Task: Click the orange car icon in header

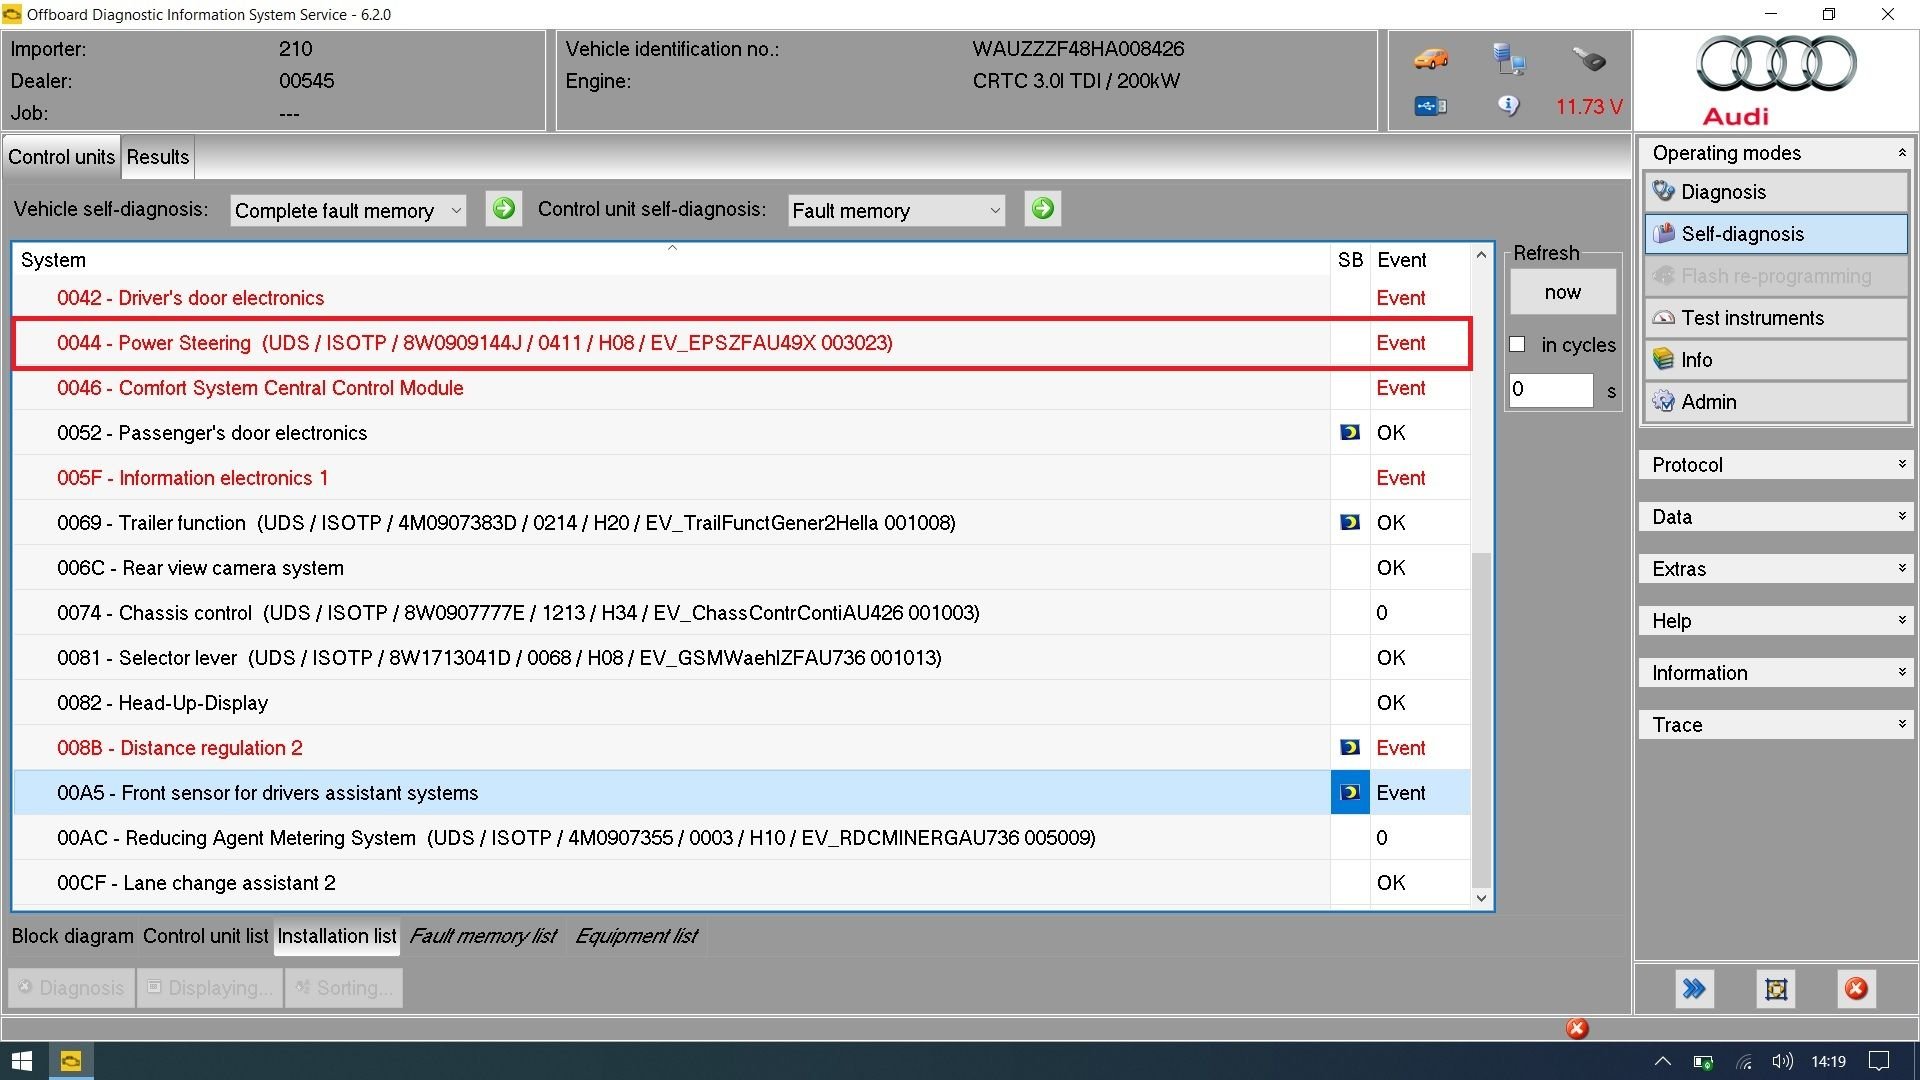Action: point(1431,59)
